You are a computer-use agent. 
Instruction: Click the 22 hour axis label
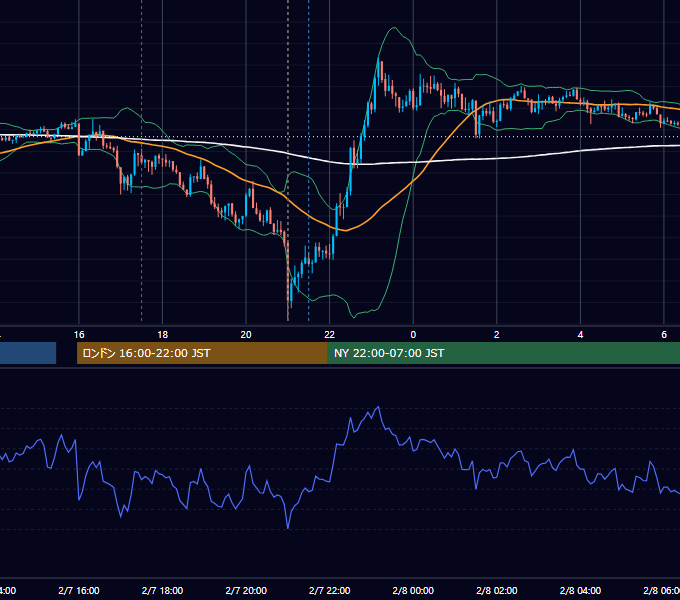click(x=330, y=335)
